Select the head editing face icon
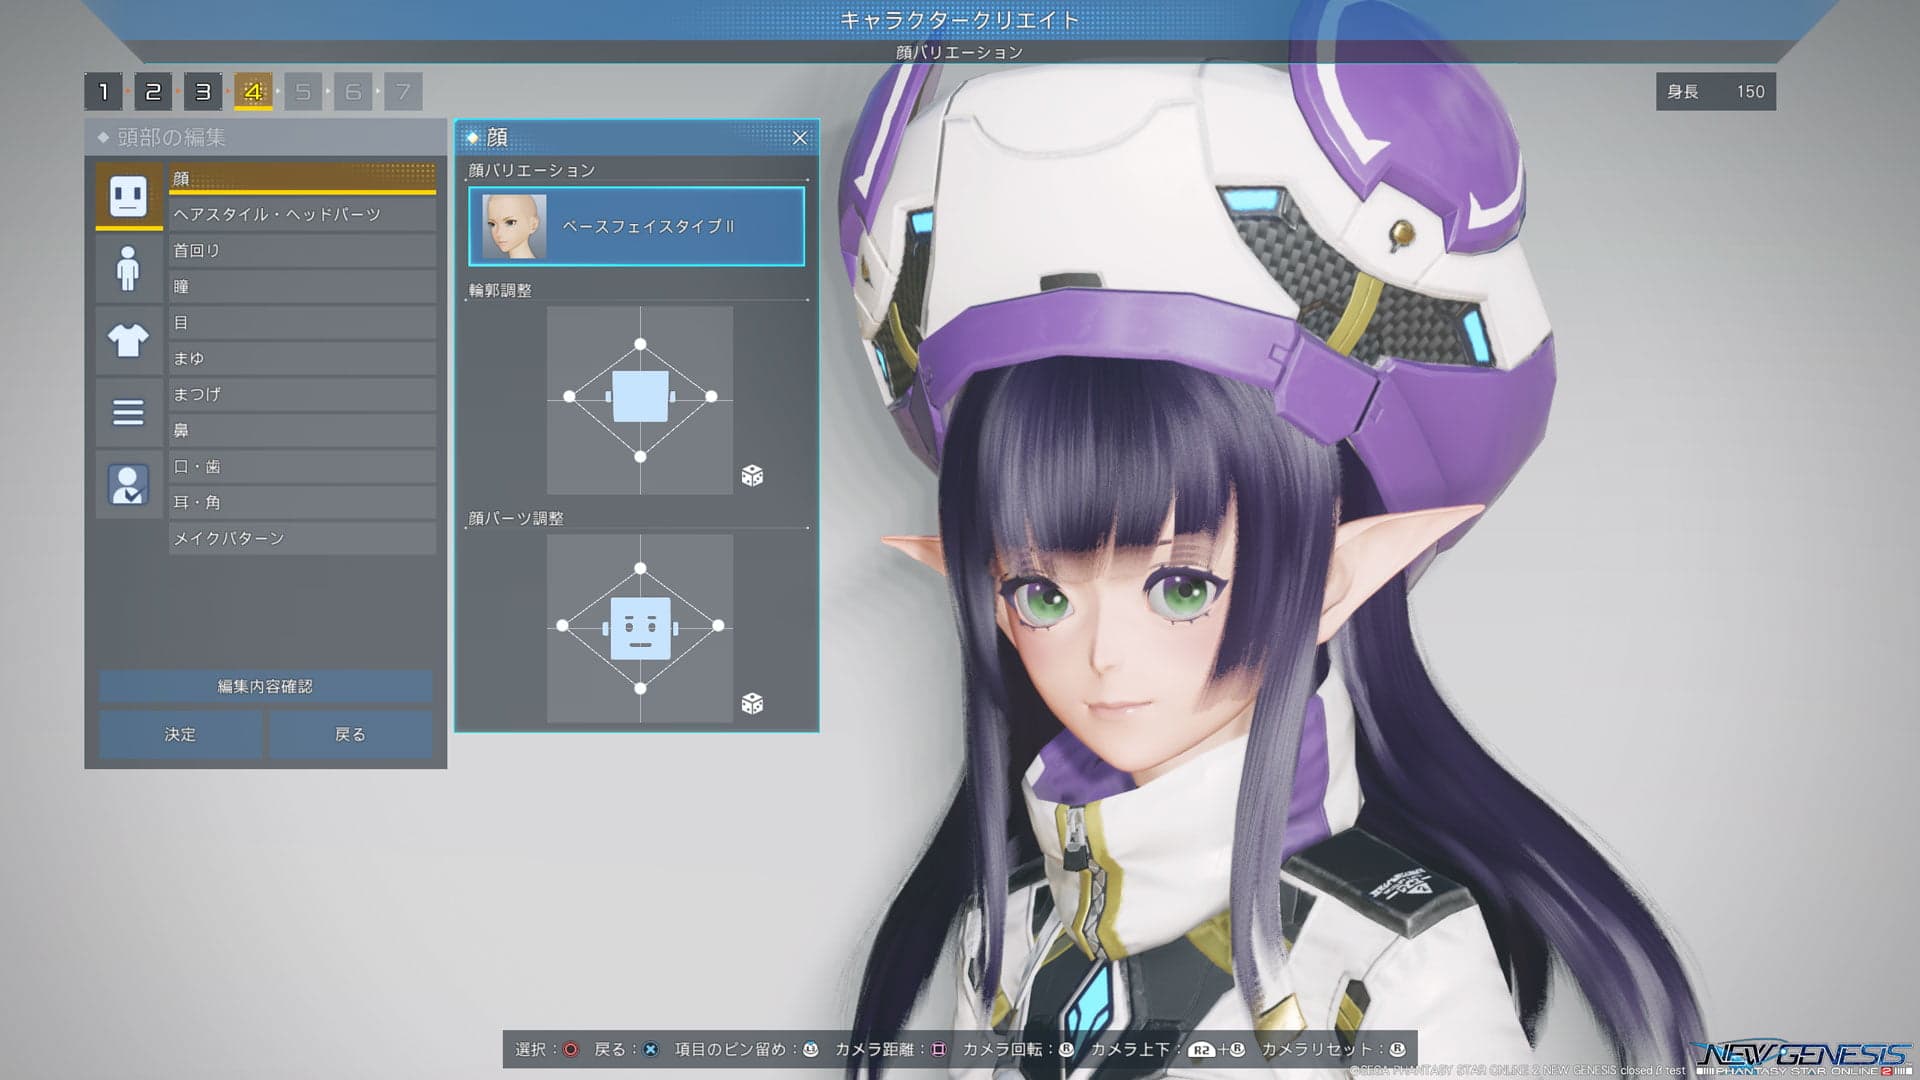Screen dimensions: 1920x1080 tap(128, 196)
